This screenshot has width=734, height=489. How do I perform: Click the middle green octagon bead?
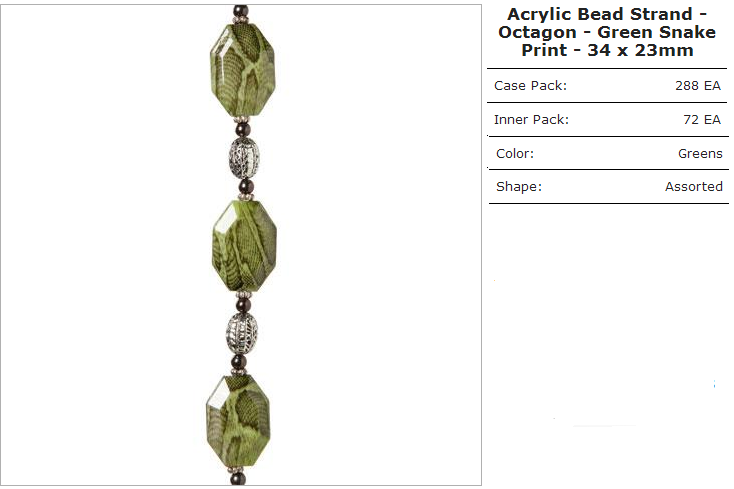[x=244, y=245]
